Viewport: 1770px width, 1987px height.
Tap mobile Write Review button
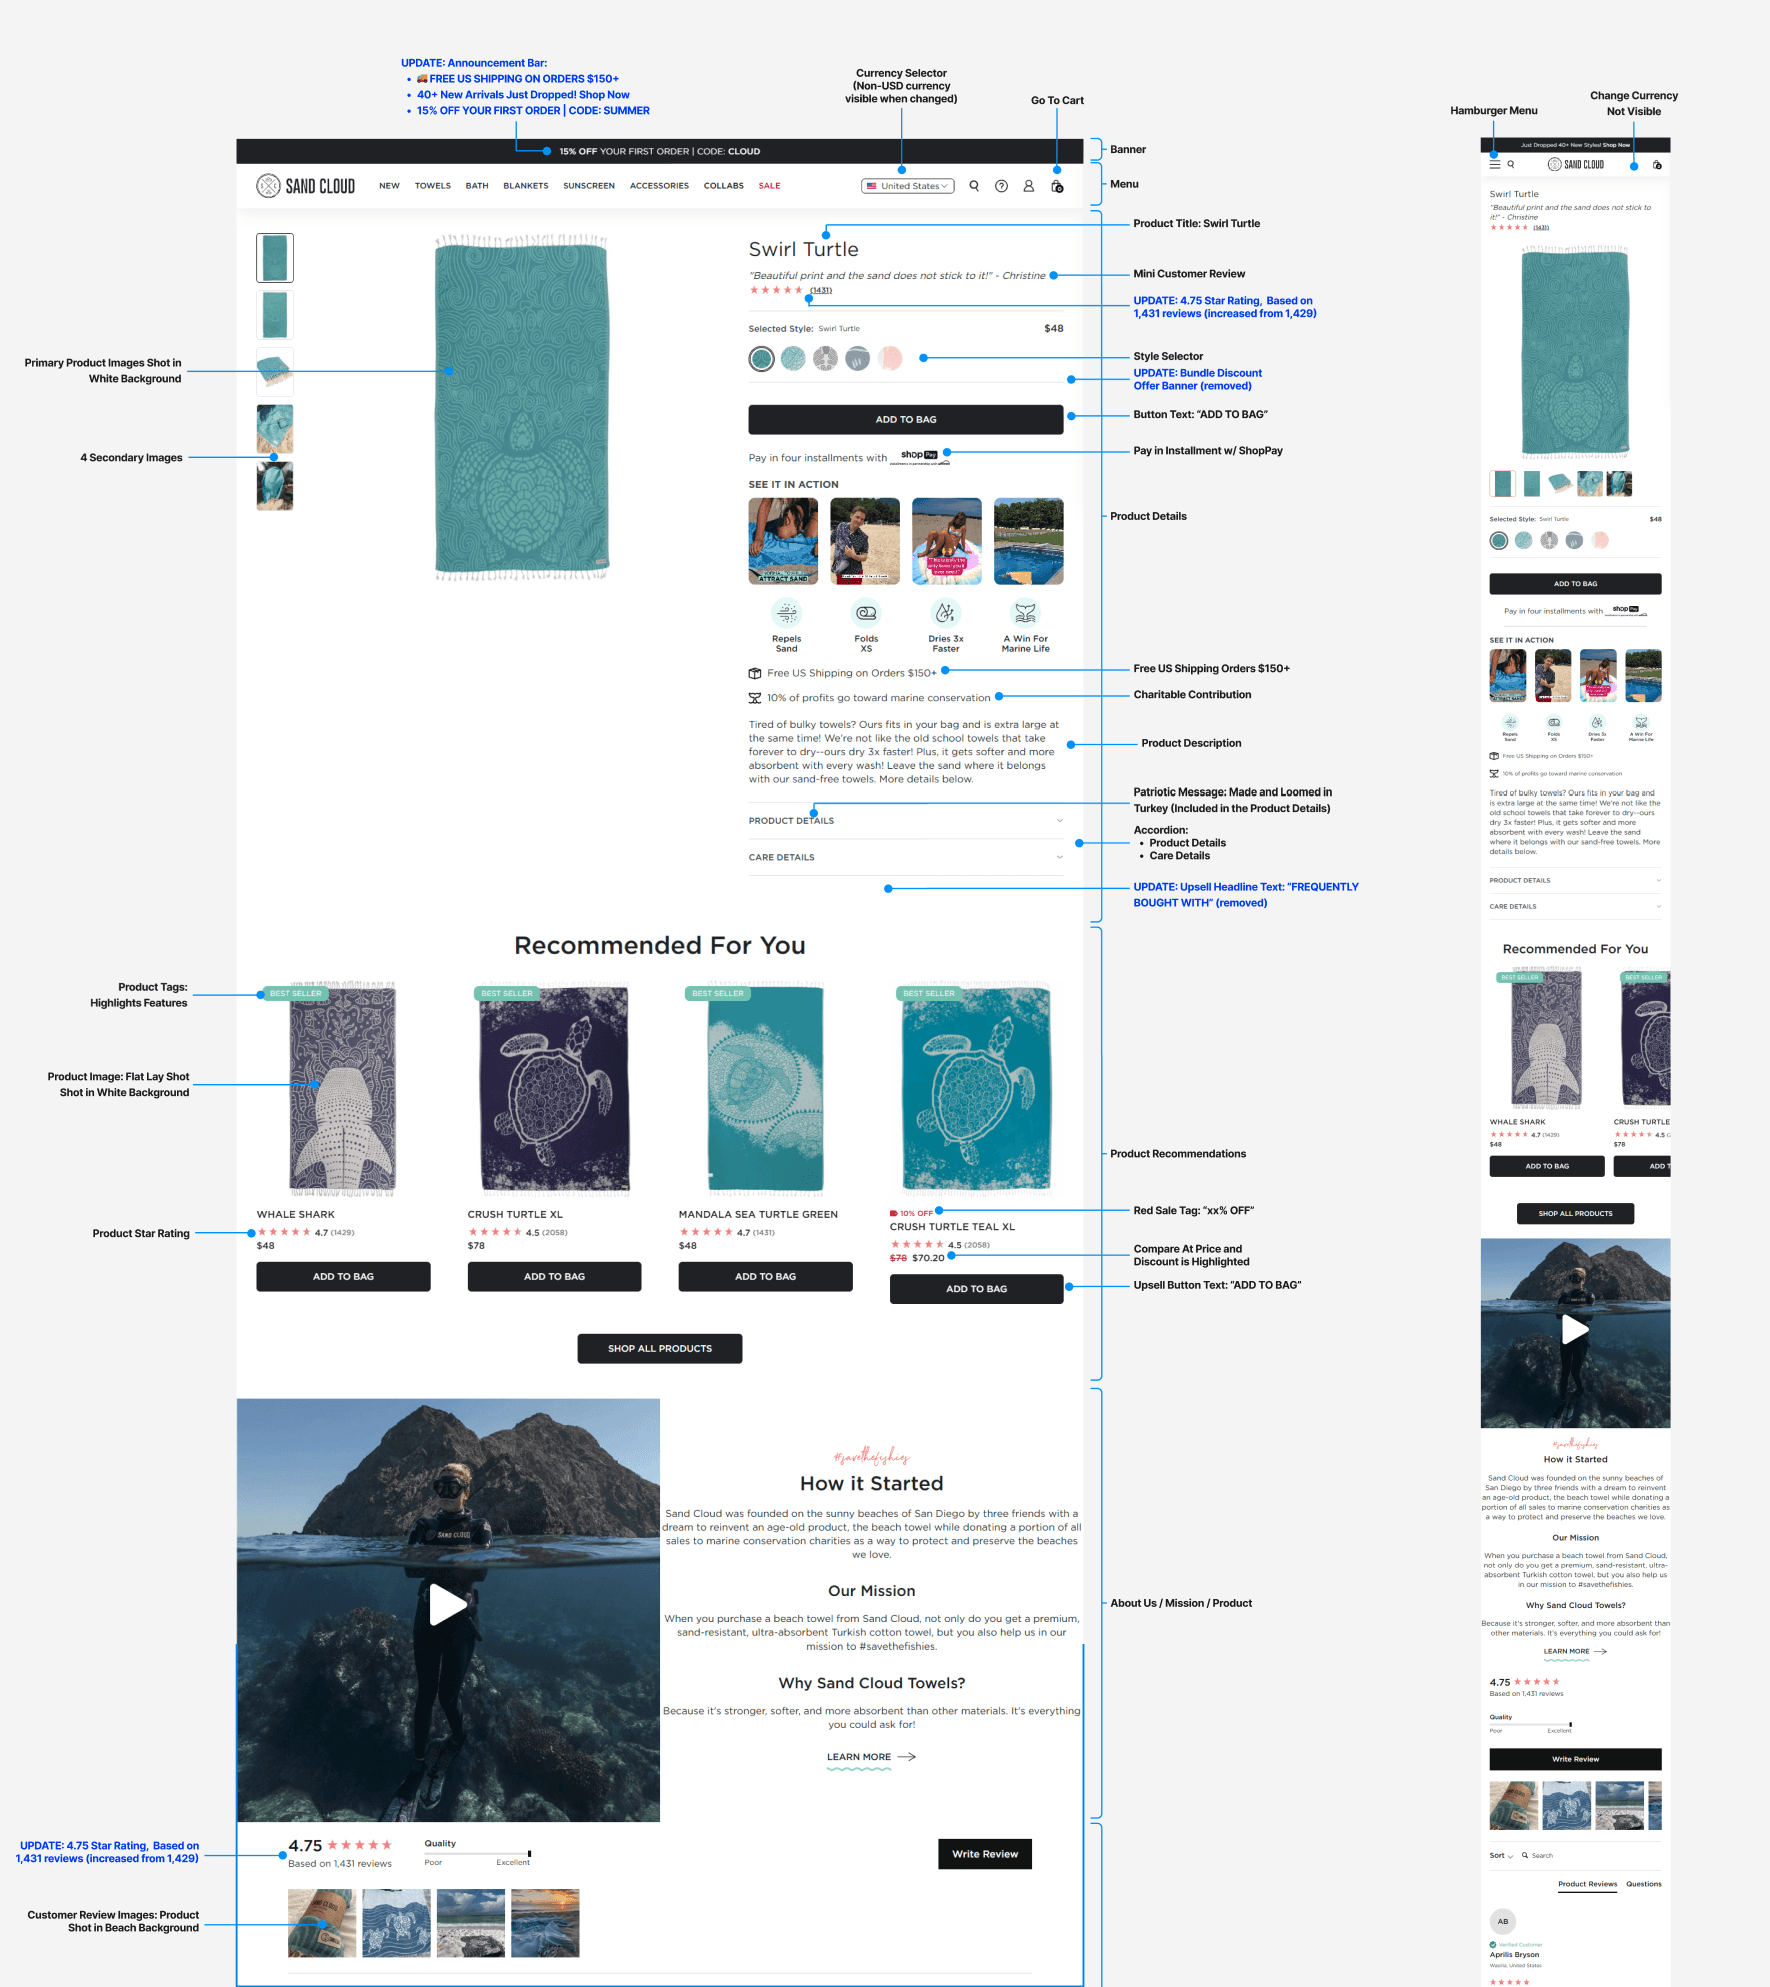1575,1759
